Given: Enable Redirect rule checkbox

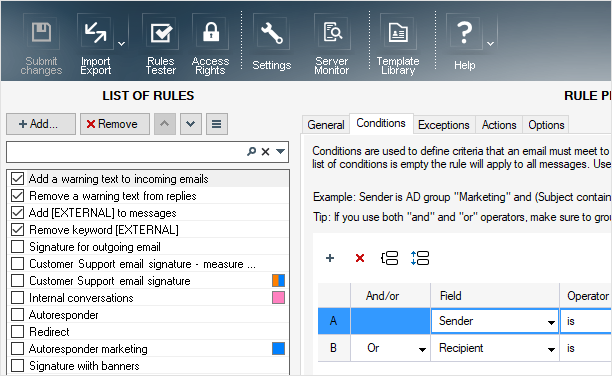Looking at the screenshot, I should (18, 331).
